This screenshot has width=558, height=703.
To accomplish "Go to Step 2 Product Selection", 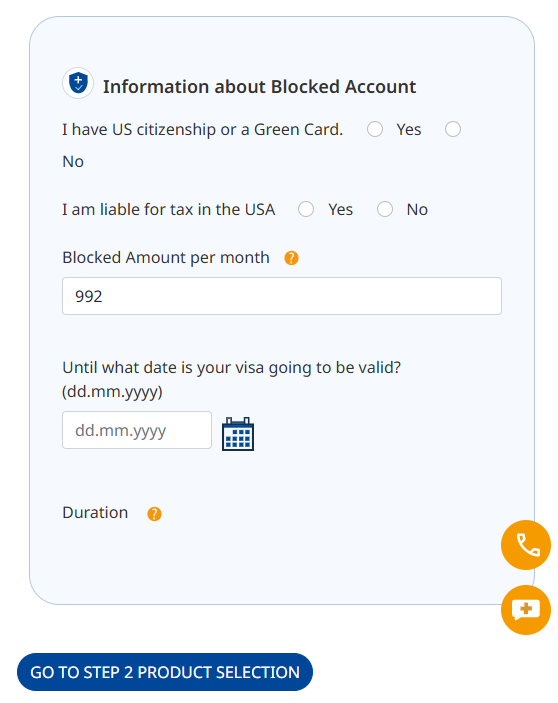I will point(165,672).
